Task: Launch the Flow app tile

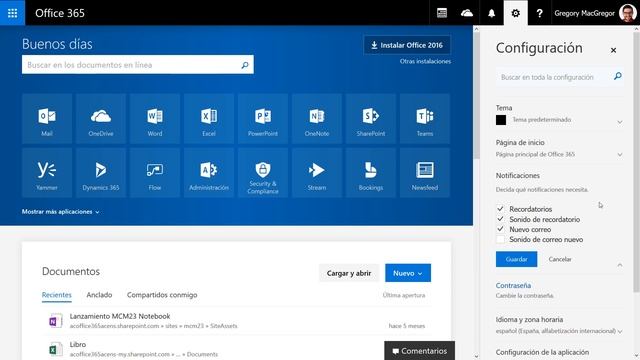Action: coord(155,173)
